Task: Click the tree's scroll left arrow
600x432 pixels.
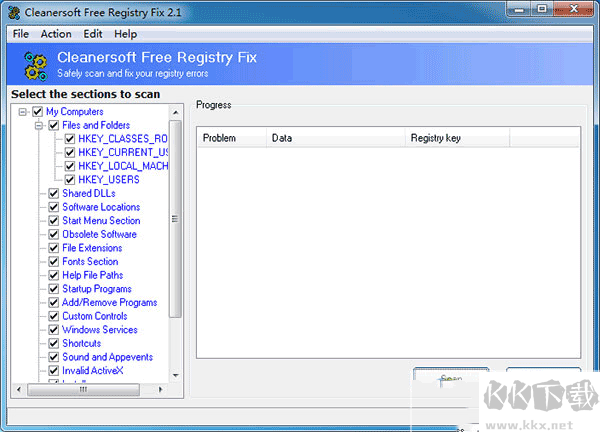Action: [x=19, y=390]
